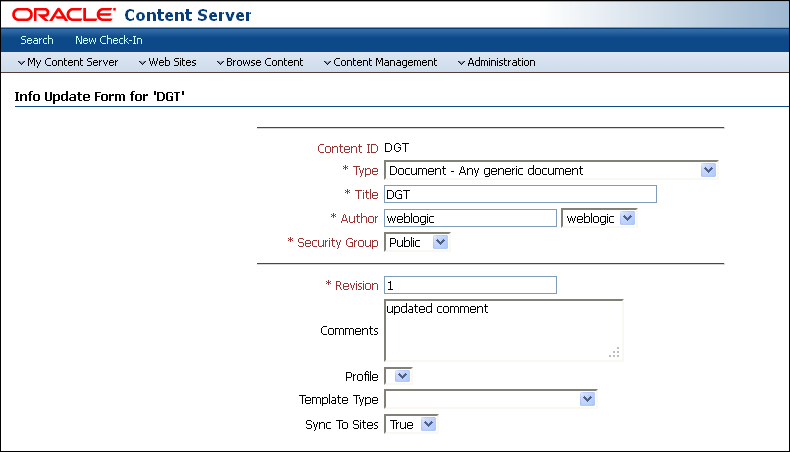This screenshot has height=452, width=790.
Task: Click the Title input field
Action: click(520, 195)
